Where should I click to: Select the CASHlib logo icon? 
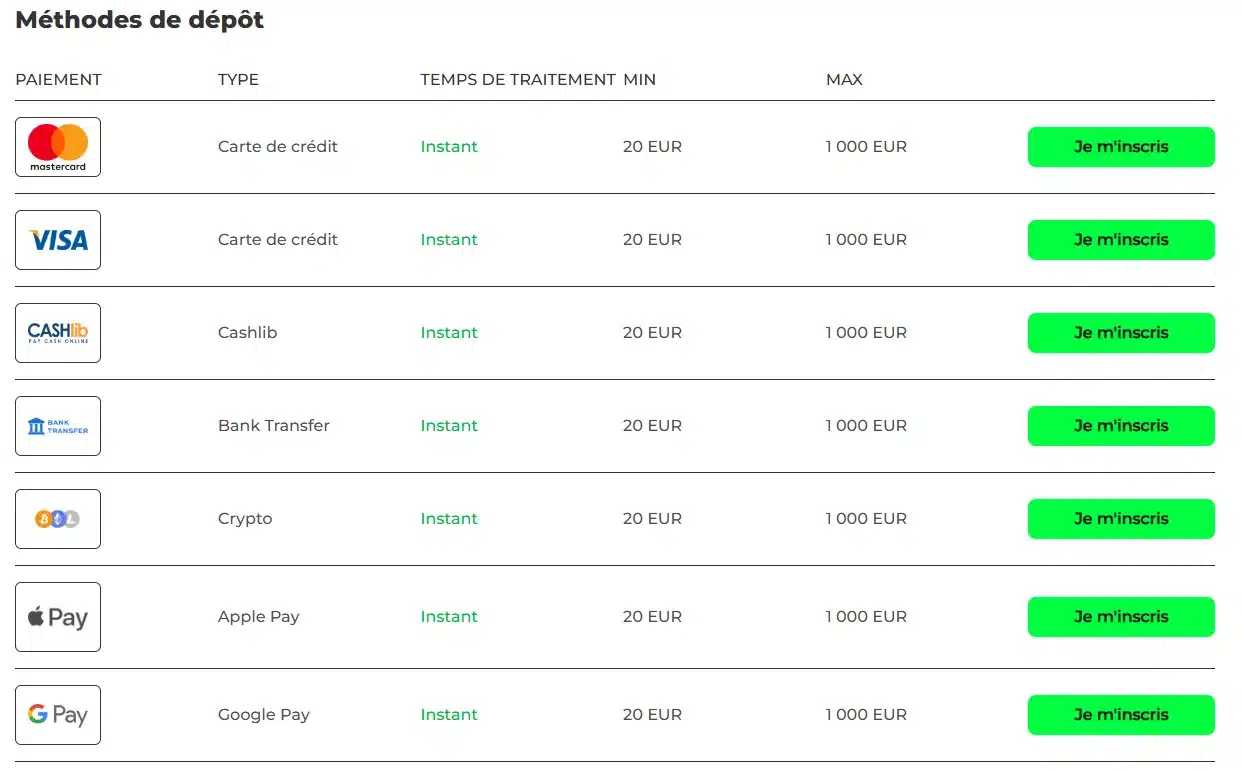[58, 333]
